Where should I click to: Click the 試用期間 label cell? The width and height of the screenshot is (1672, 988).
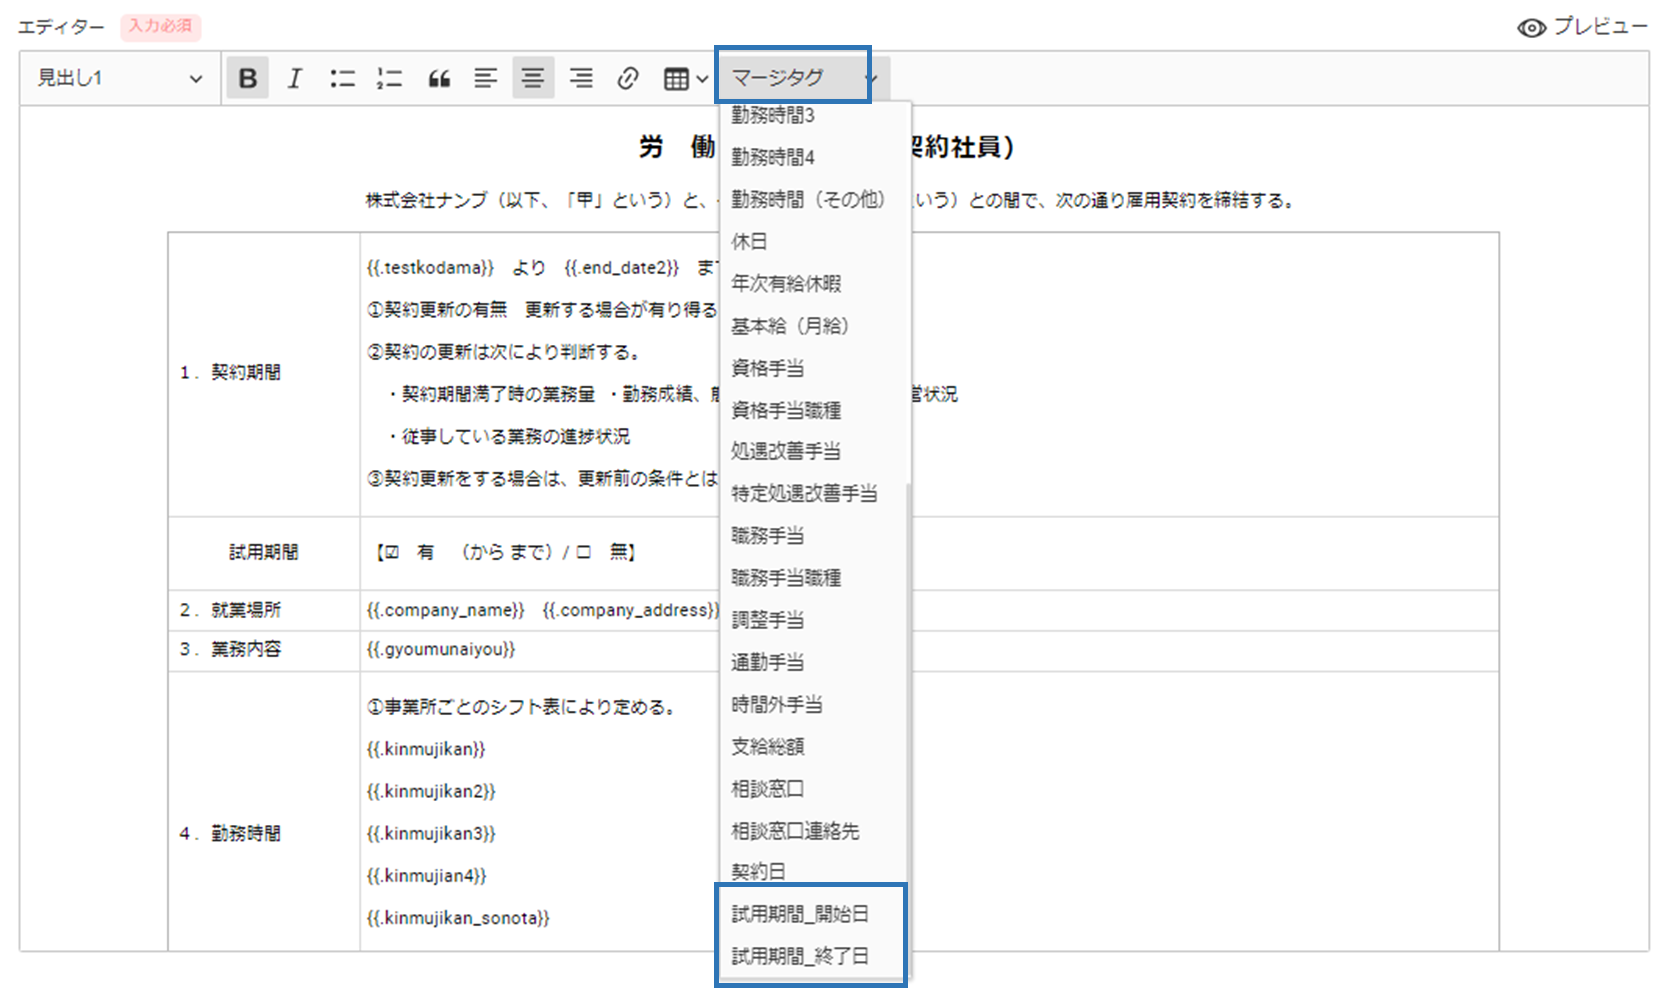pyautogui.click(x=264, y=552)
